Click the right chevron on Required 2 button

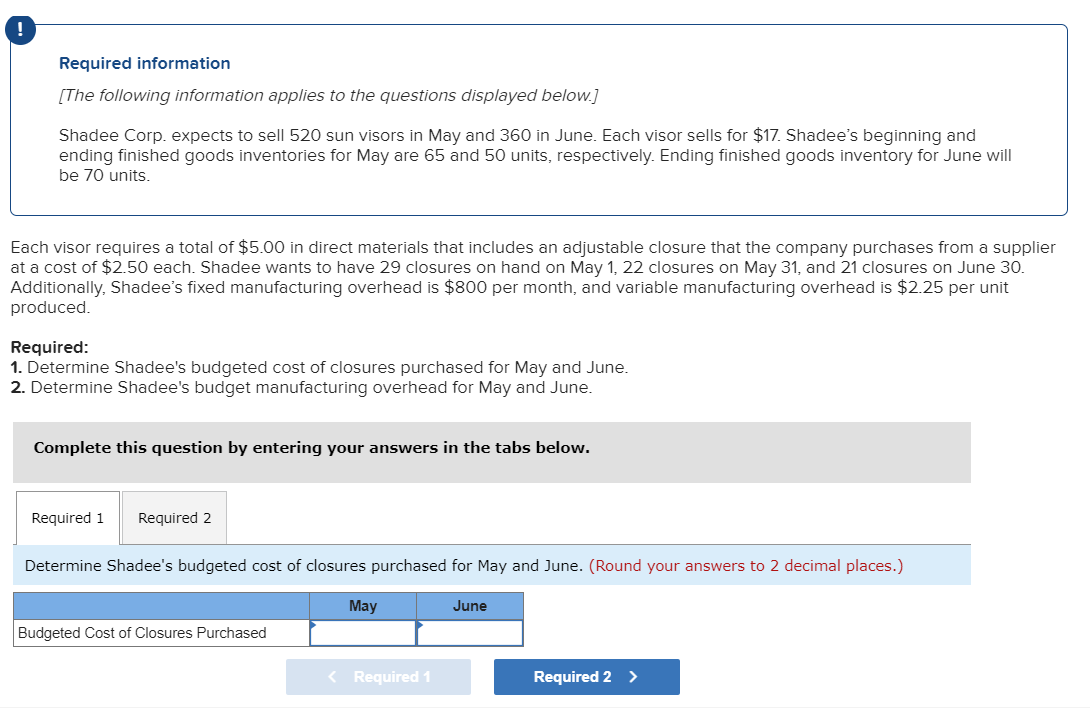[634, 676]
